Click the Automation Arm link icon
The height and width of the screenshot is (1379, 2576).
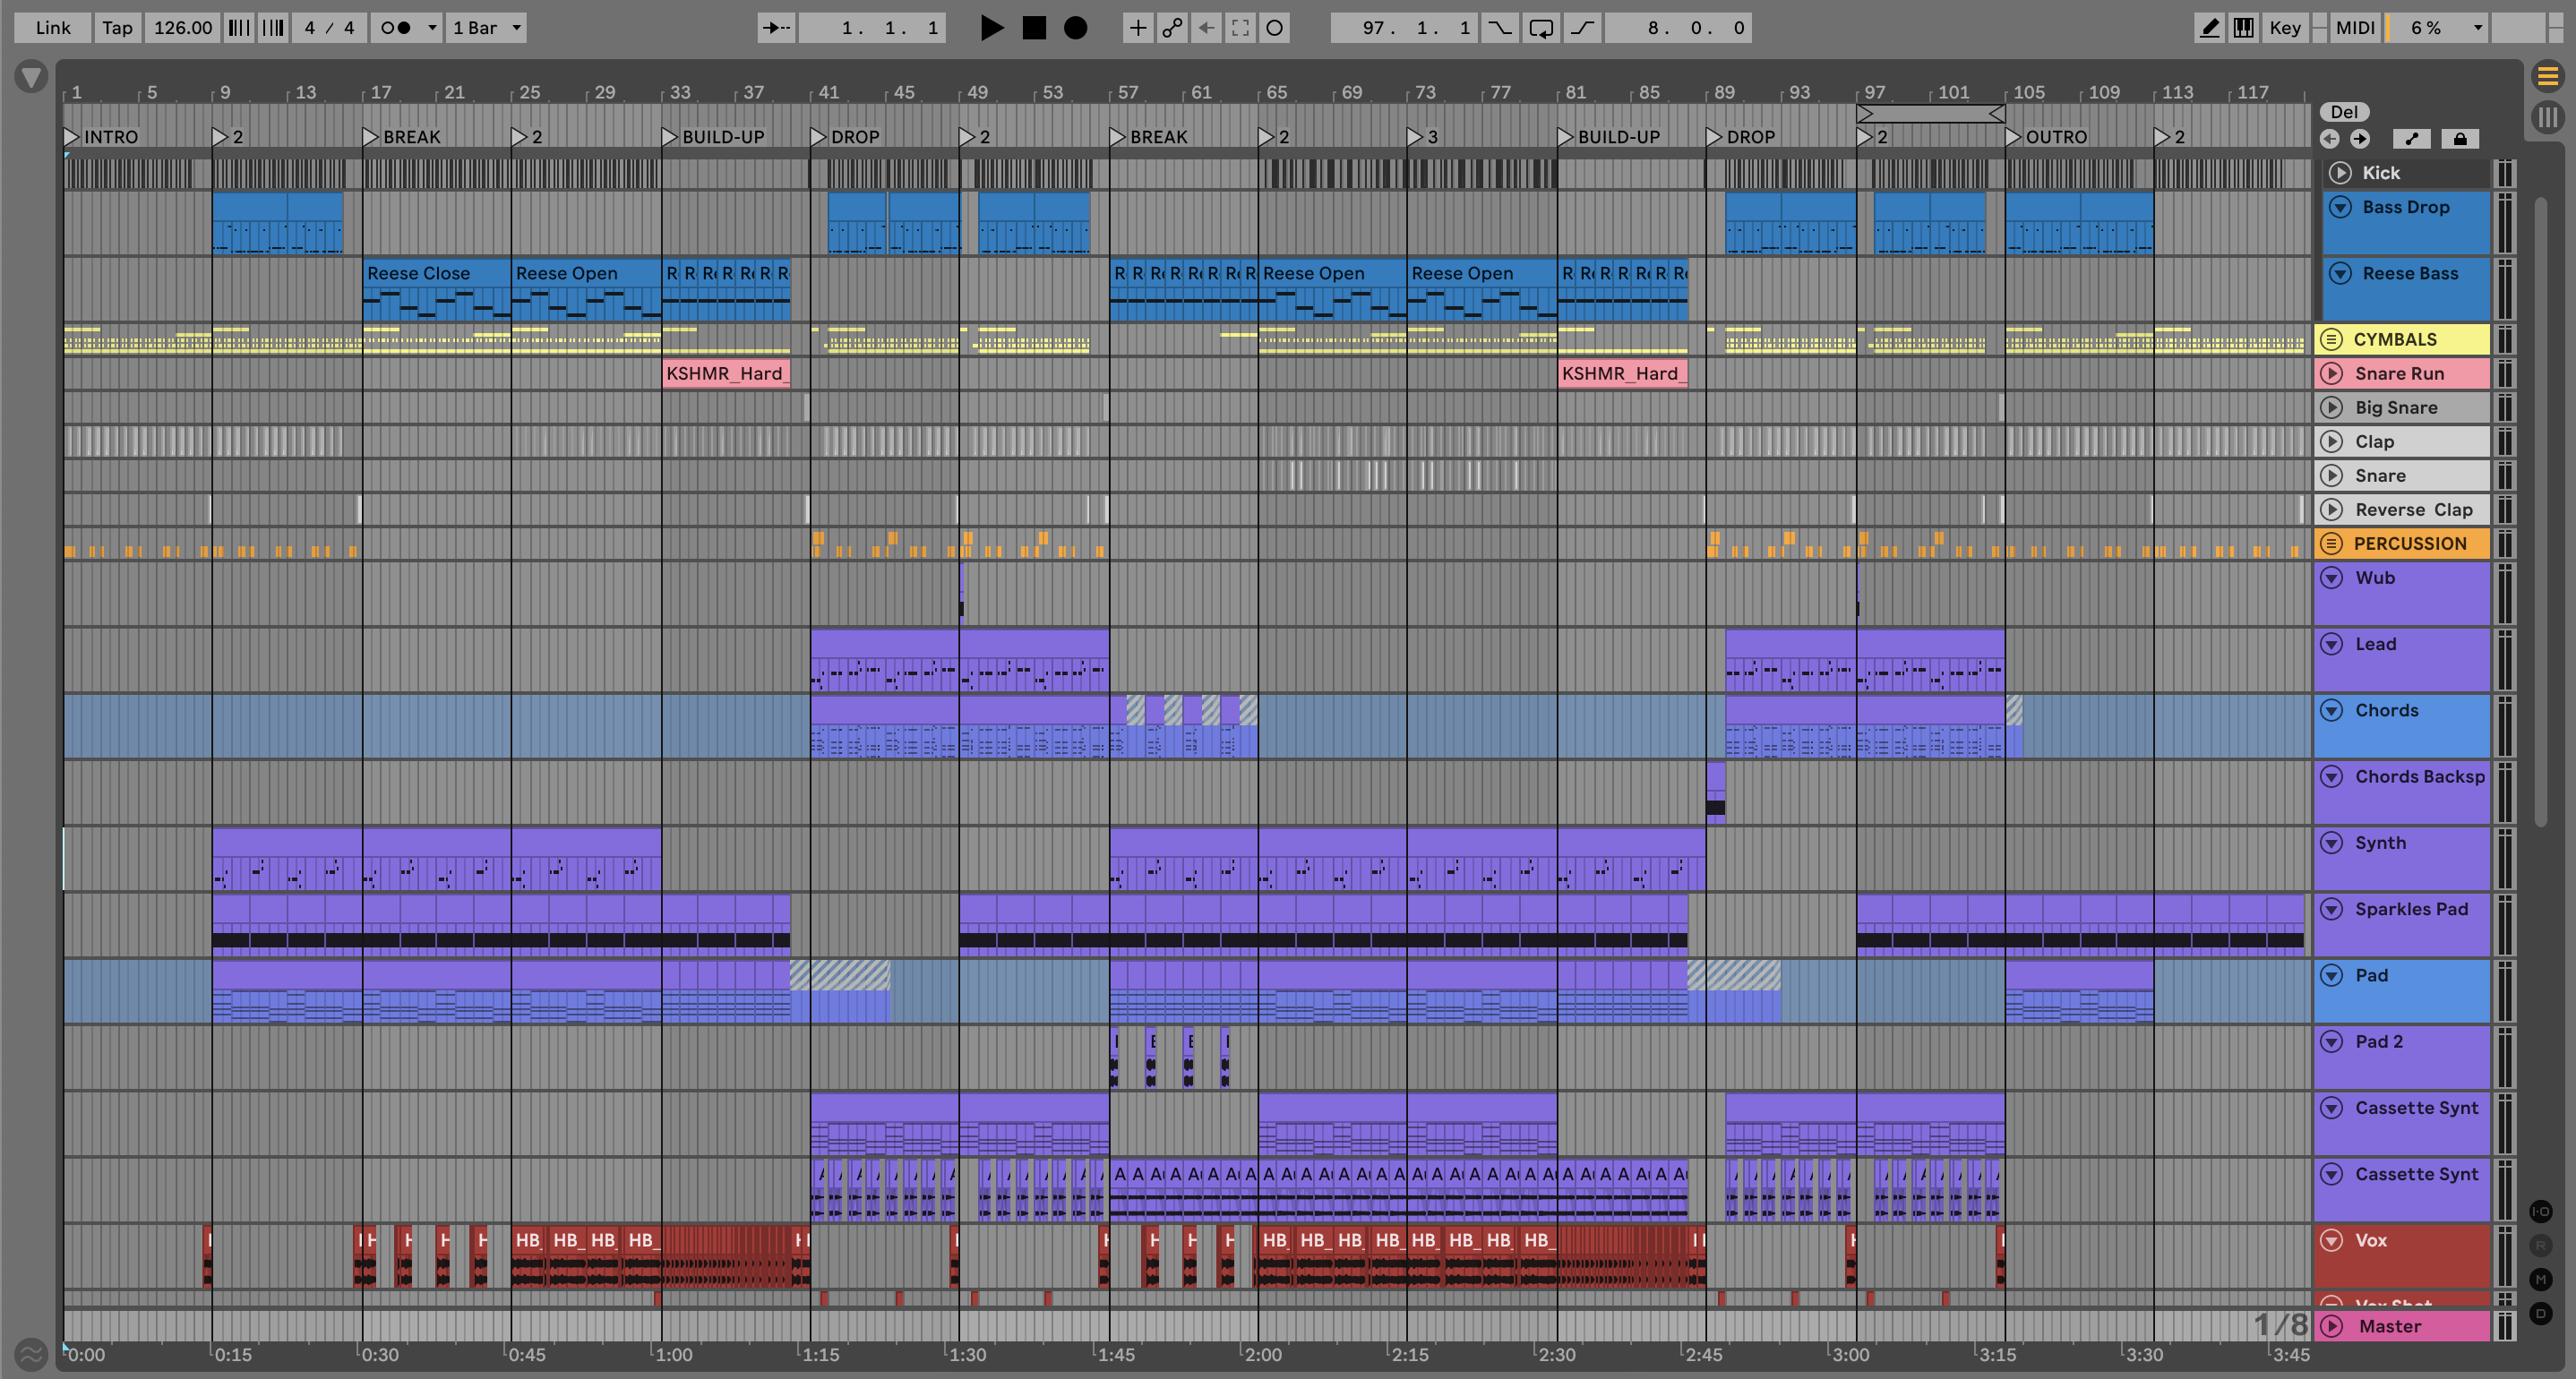(1172, 28)
